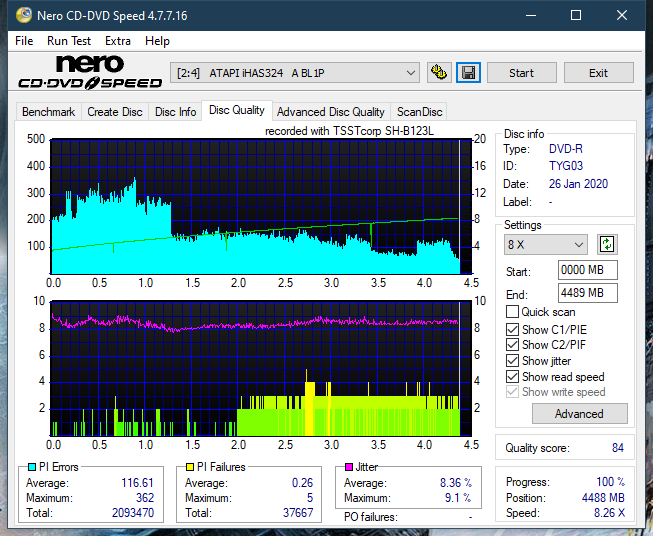Uncheck Show C1/PIE checkbox
Viewport: 653px width, 536px height.
(x=512, y=329)
